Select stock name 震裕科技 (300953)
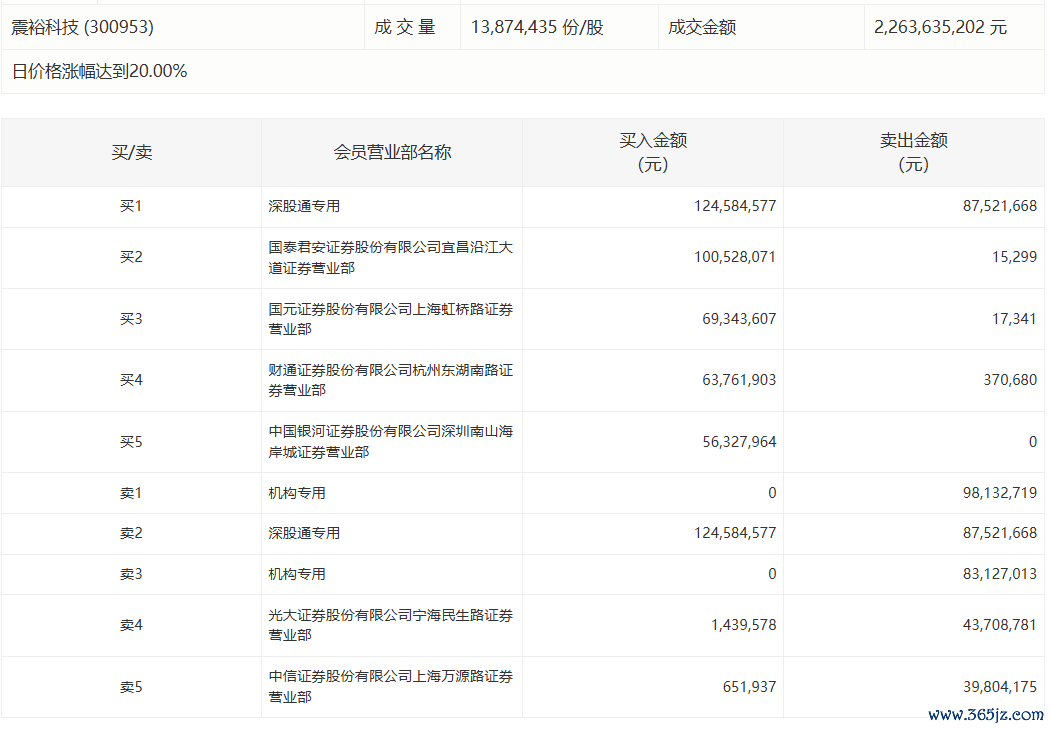This screenshot has height=730, width=1051. (82, 27)
